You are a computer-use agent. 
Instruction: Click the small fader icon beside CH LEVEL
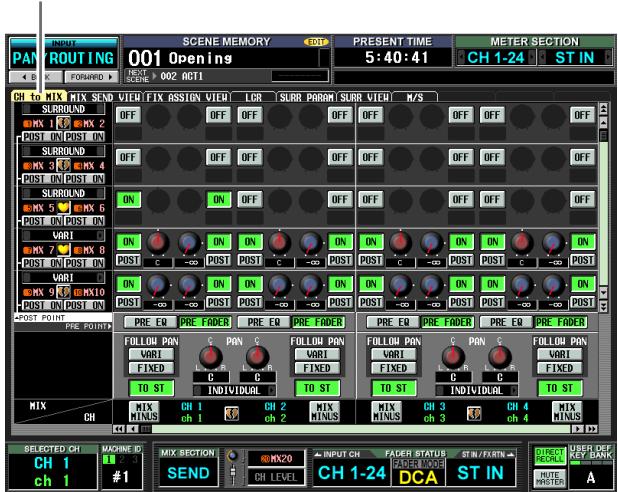click(233, 474)
